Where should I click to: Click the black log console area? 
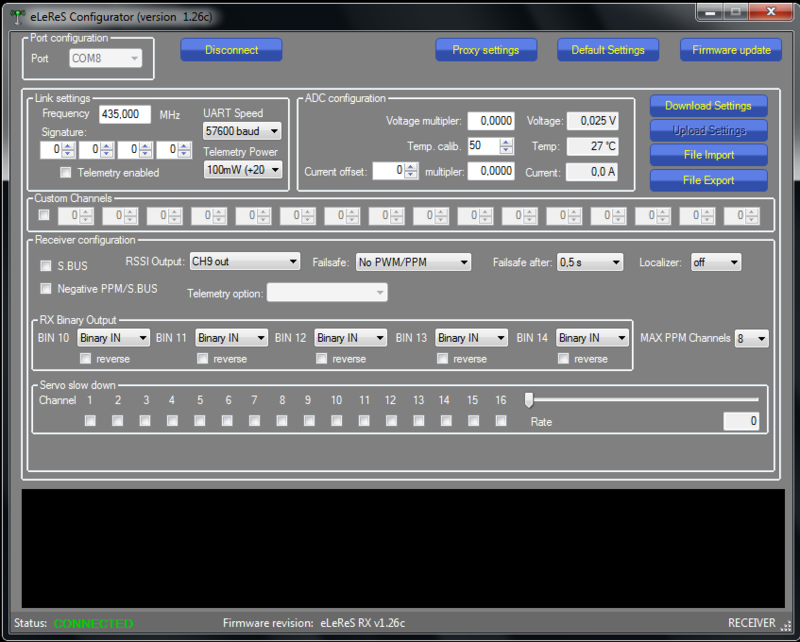[403, 549]
